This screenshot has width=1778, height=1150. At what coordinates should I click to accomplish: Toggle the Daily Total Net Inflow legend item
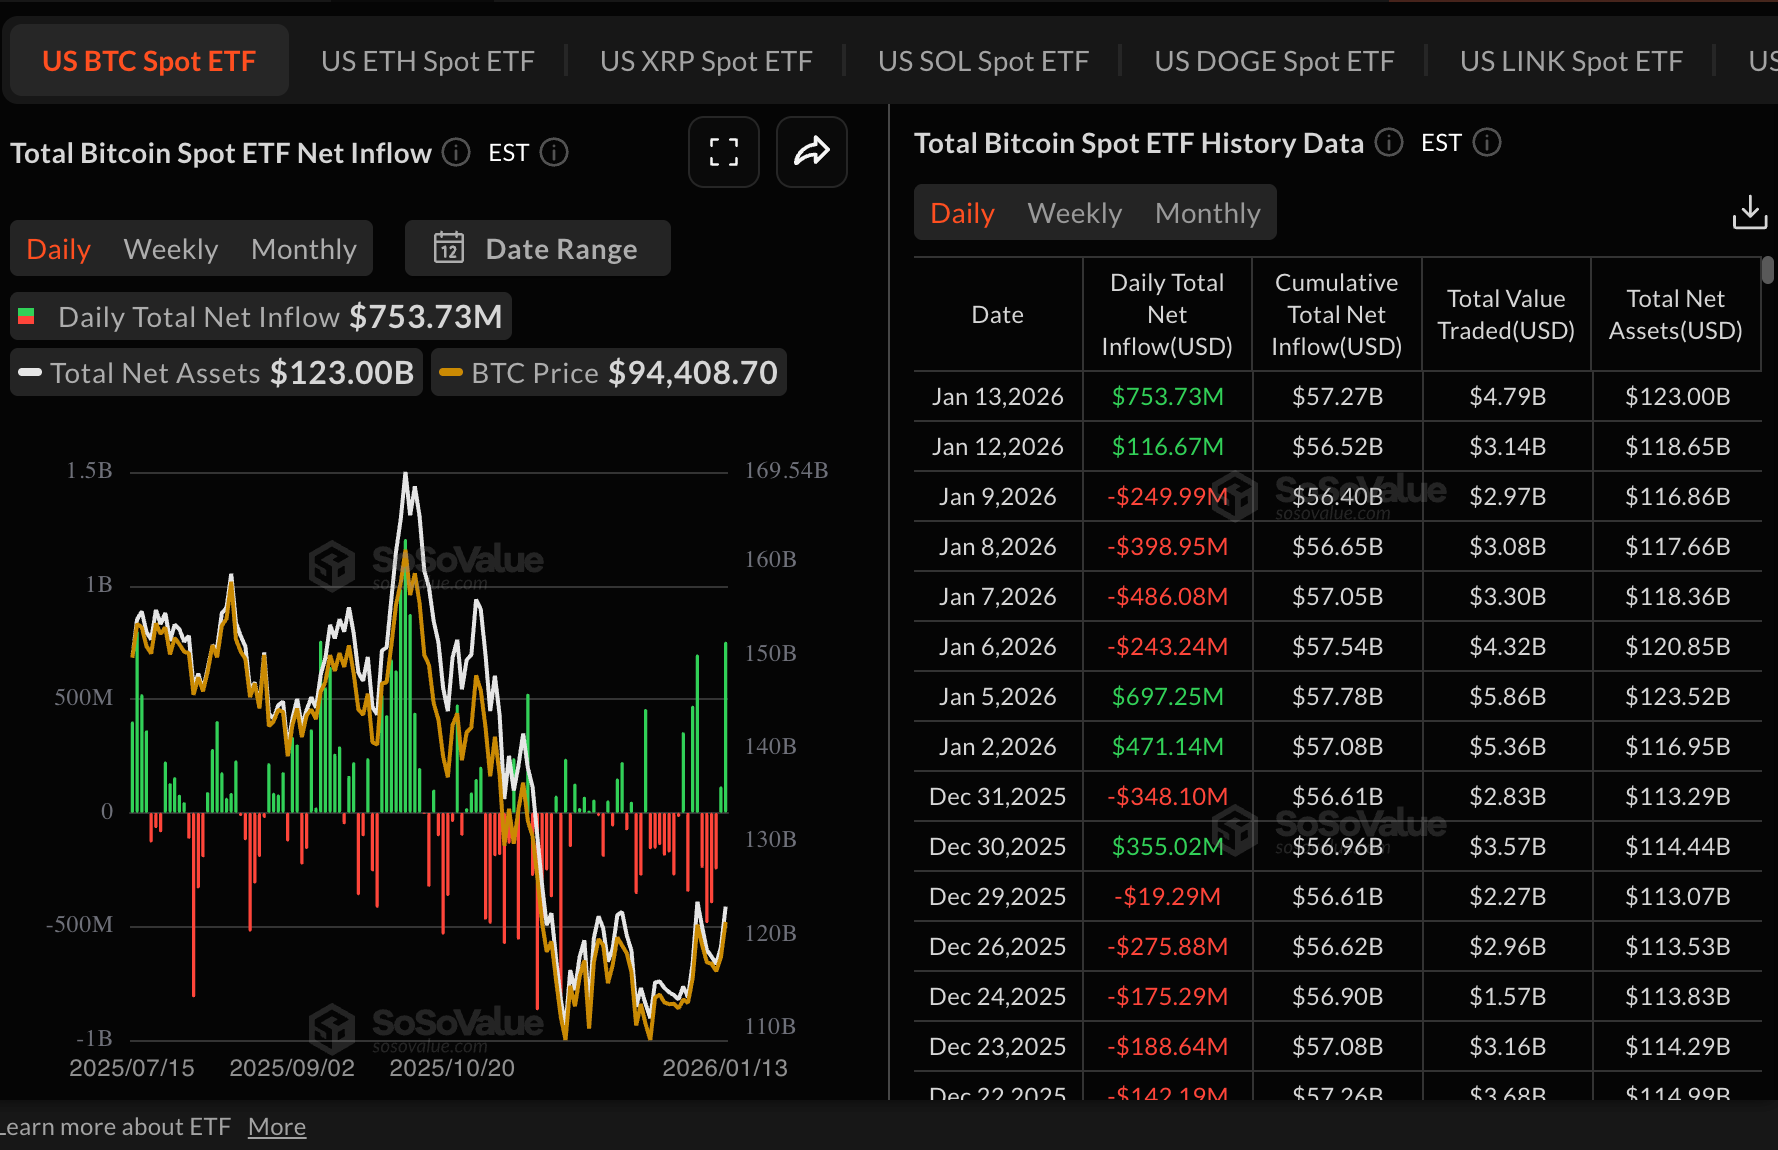[259, 316]
